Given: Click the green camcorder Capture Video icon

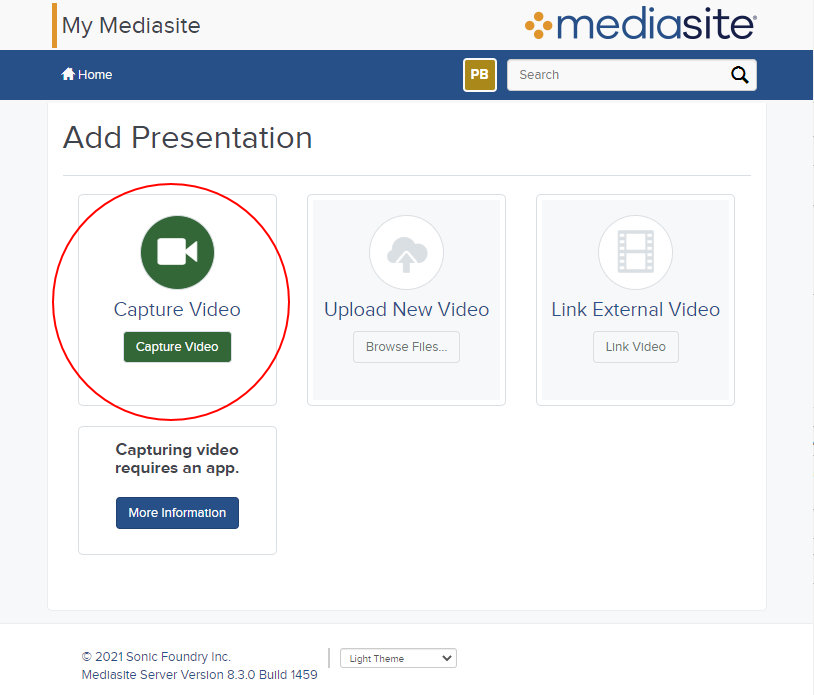Looking at the screenshot, I should point(177,252).
